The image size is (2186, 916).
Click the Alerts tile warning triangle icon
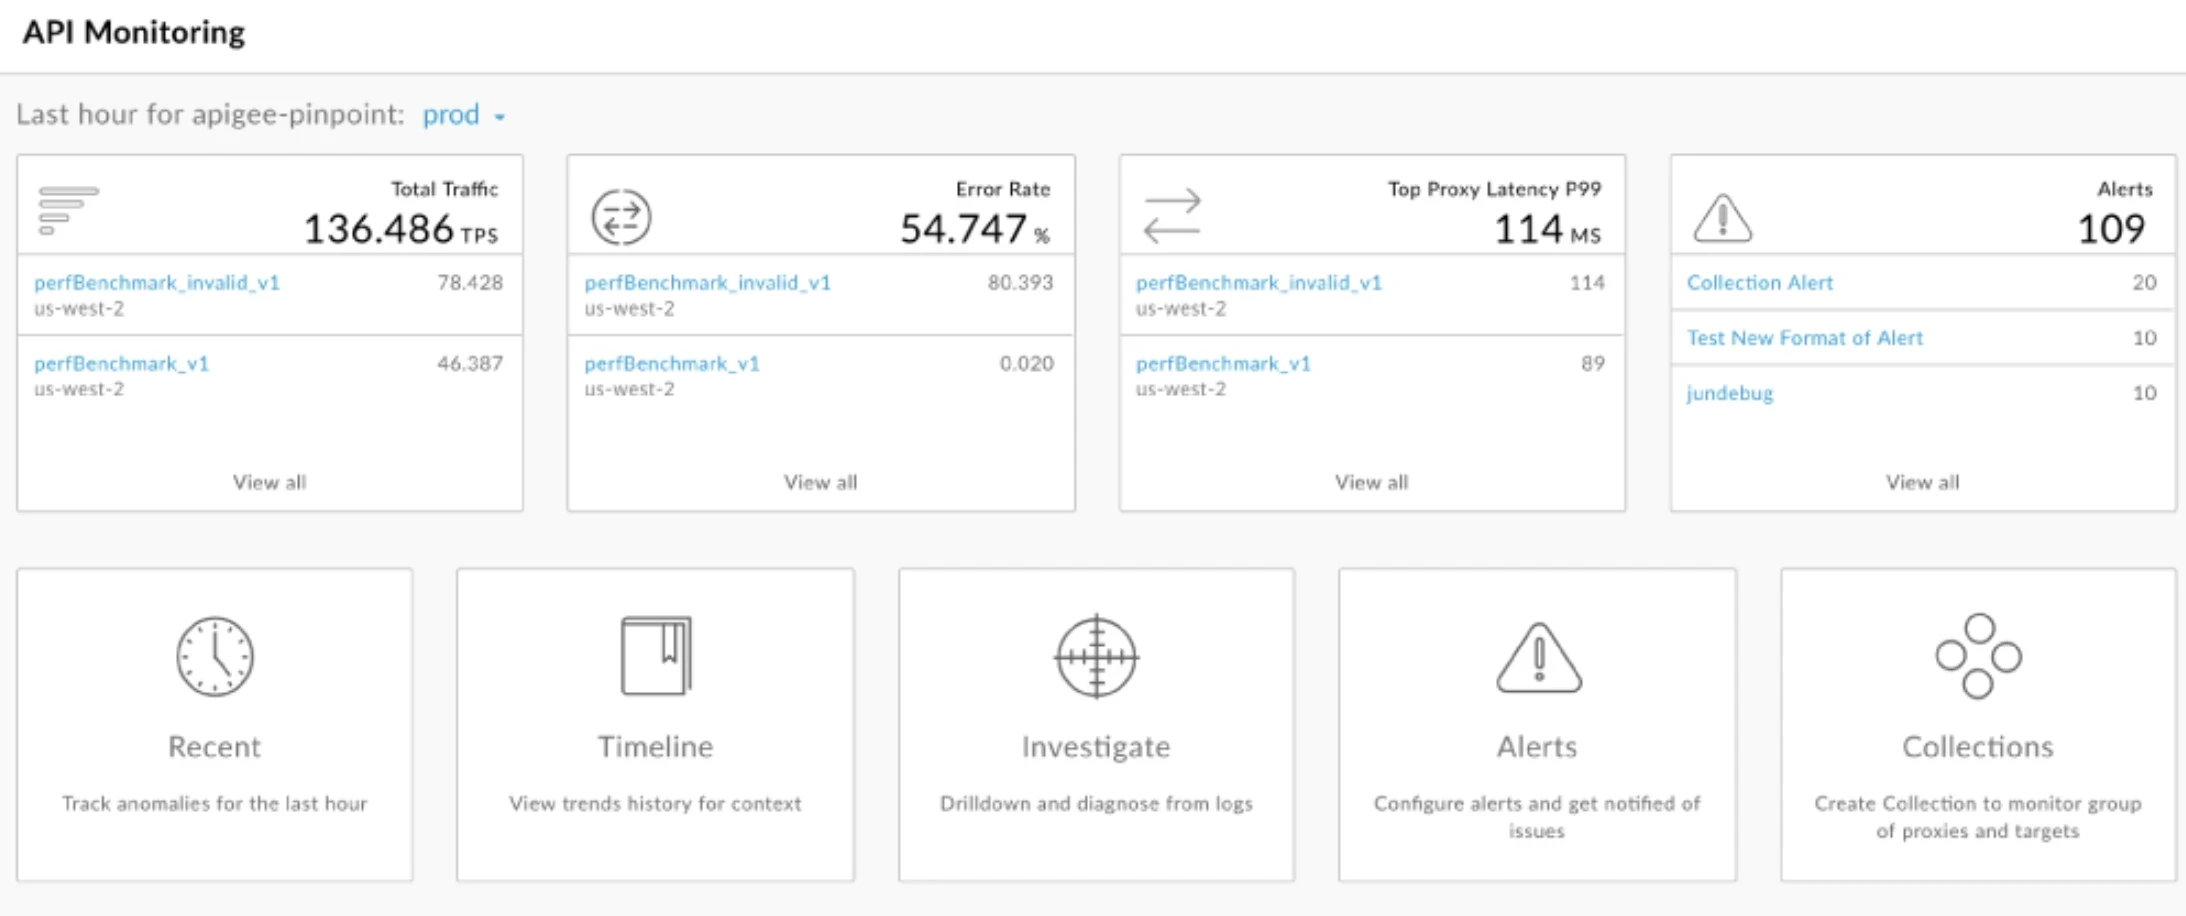(x=1539, y=657)
